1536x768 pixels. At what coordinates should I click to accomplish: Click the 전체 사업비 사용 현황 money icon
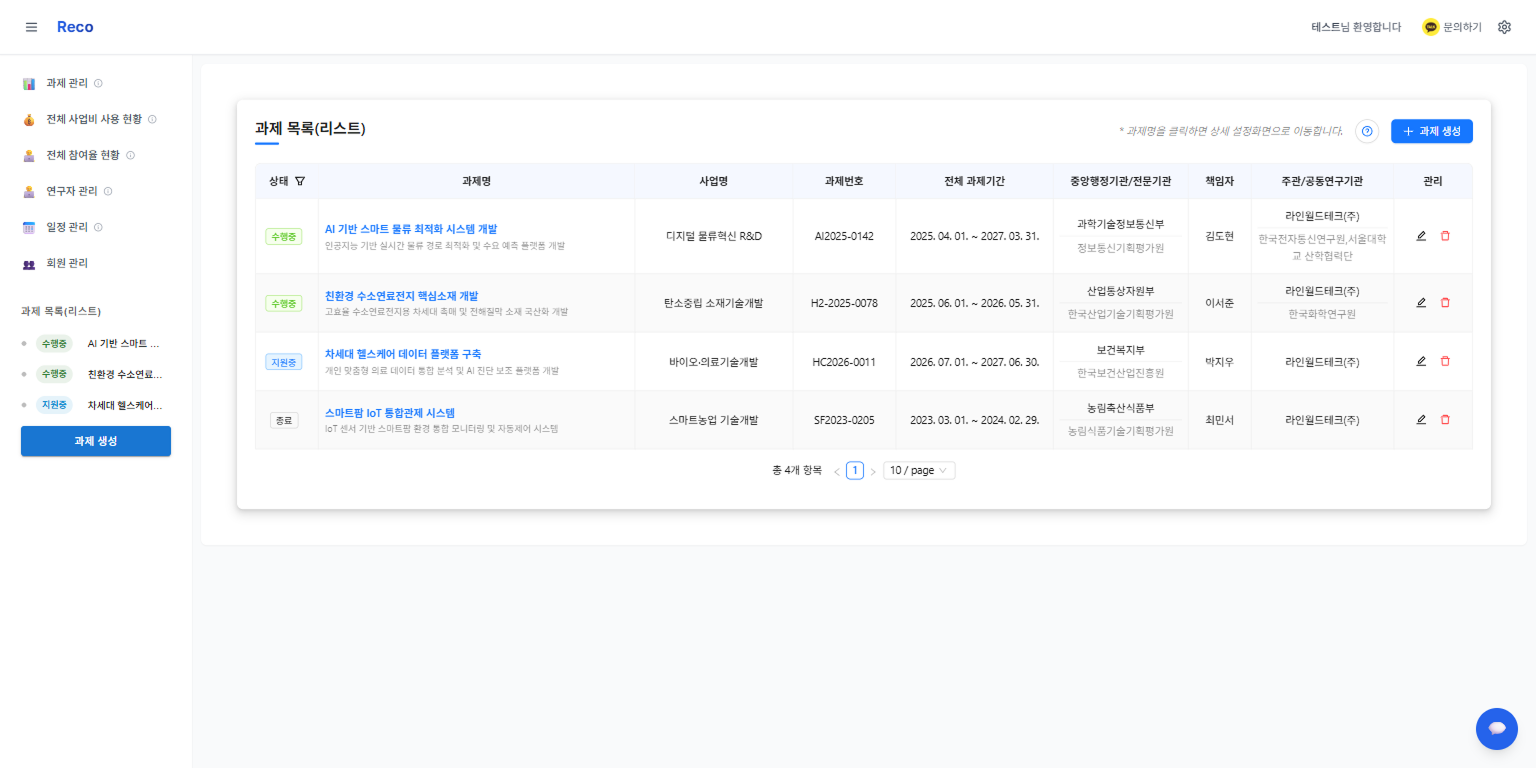pos(29,119)
